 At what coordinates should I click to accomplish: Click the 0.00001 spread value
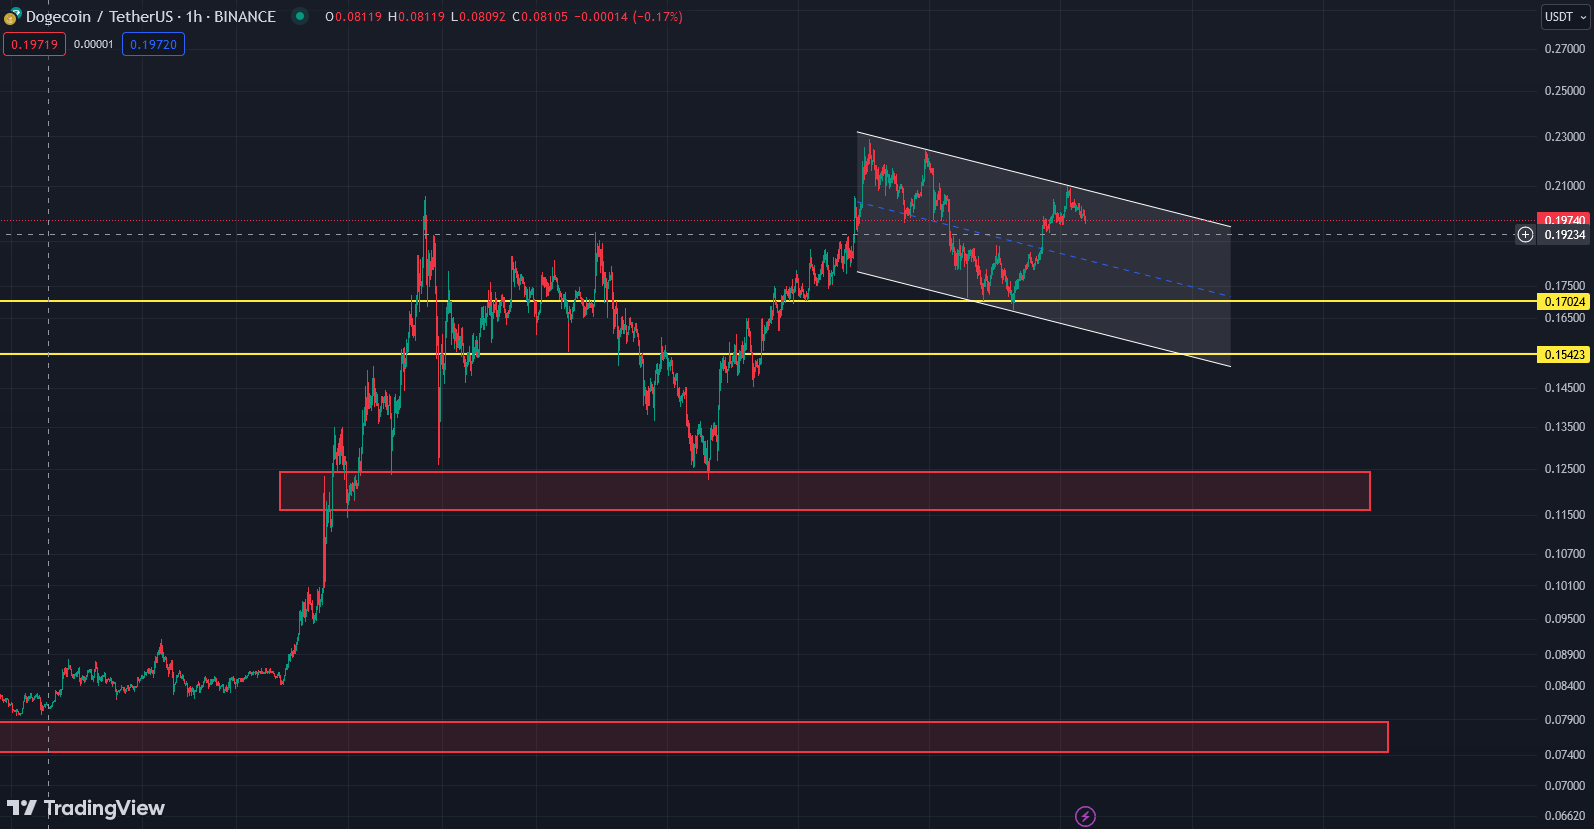click(94, 44)
